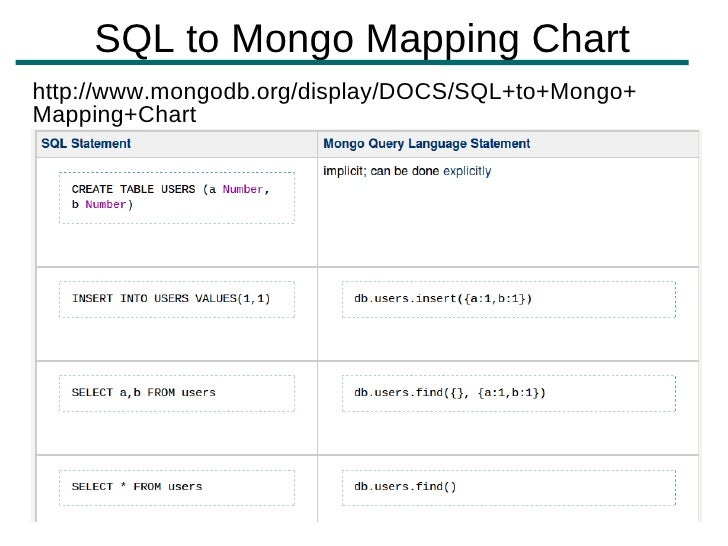Click the slide title SQL to Mongo Mapping Chart
The image size is (728, 546).
(x=362, y=39)
